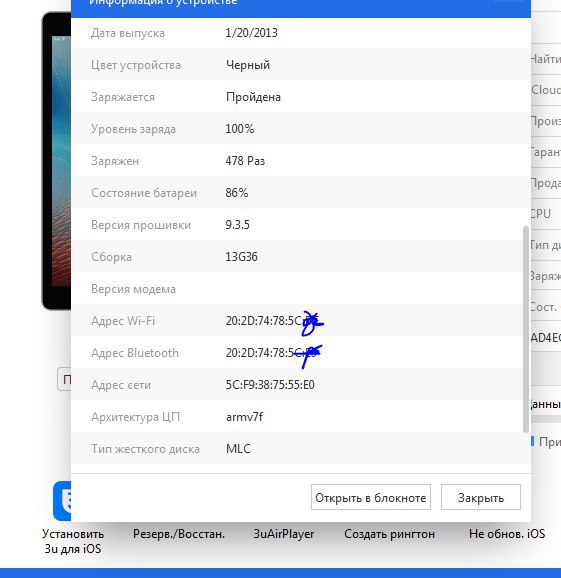Click the Состояние батареи value 86%
This screenshot has height=578, width=561.
[x=237, y=193]
